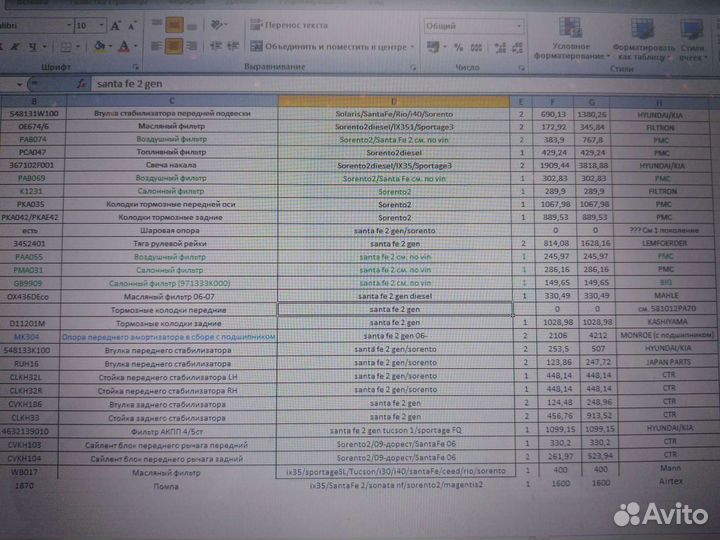Toggle the Center horizontal alignment button
This screenshot has width=720, height=540.
[x=175, y=46]
